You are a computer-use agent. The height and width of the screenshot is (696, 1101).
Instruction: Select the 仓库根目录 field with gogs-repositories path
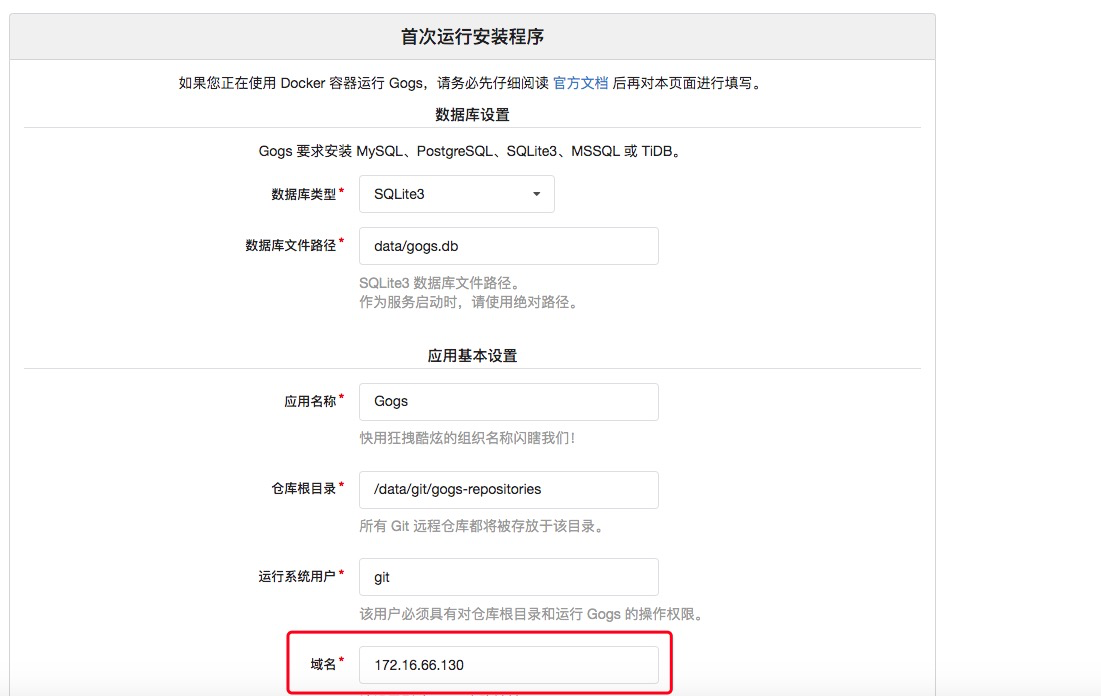(508, 489)
